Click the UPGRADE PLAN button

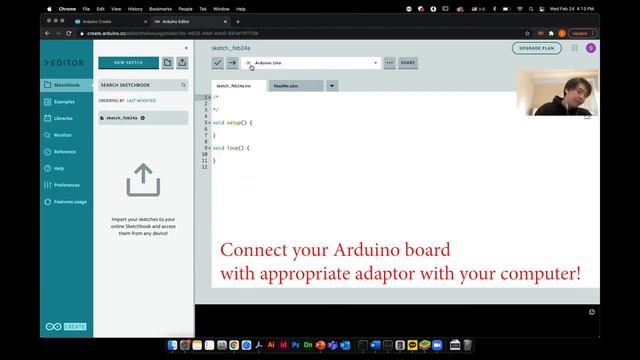pos(537,48)
